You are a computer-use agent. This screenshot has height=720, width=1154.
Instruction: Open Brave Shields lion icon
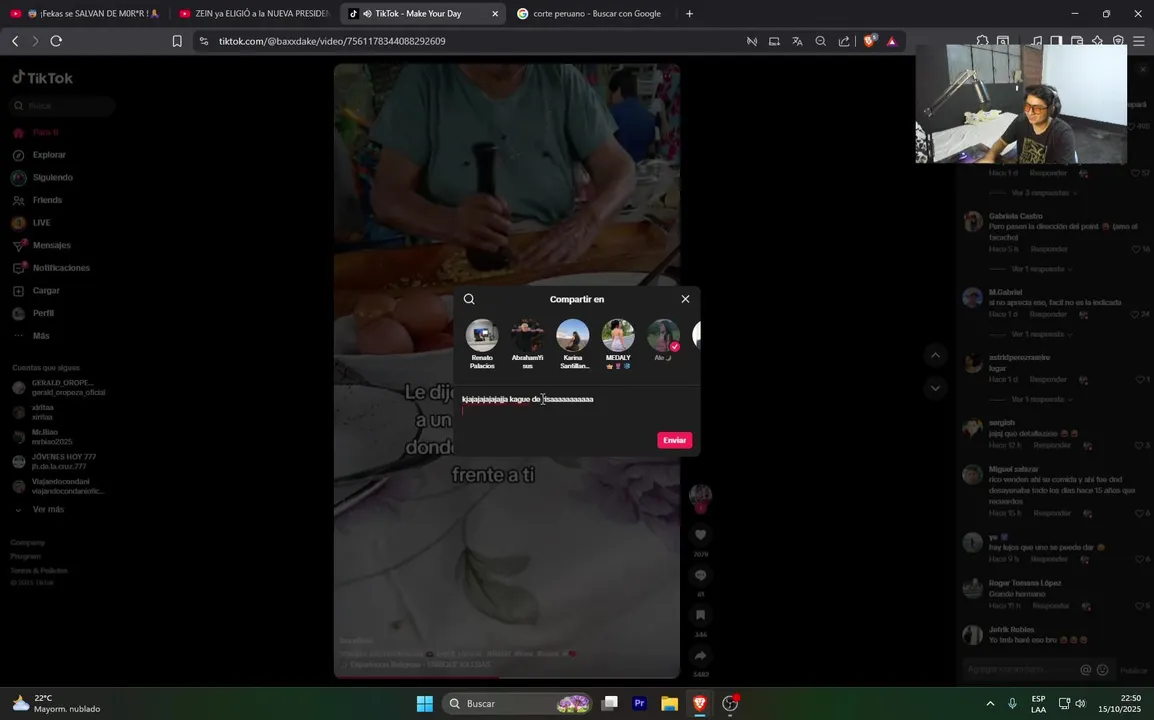(x=869, y=41)
